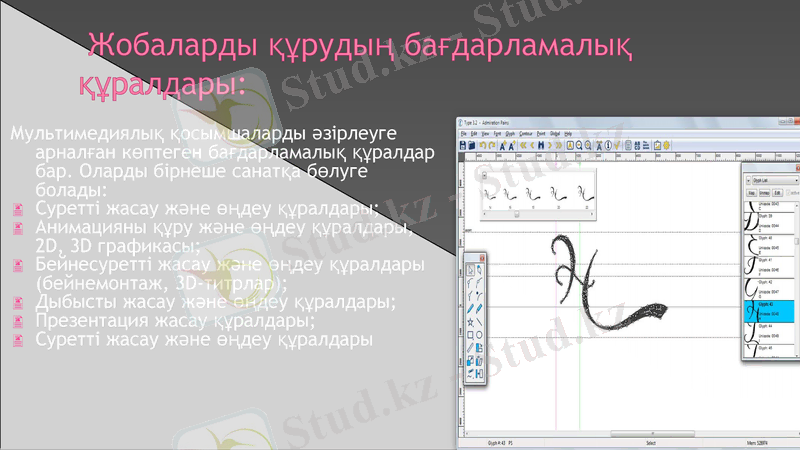Click the Unmap button in glyph panel
This screenshot has height=450, width=800.
764,193
